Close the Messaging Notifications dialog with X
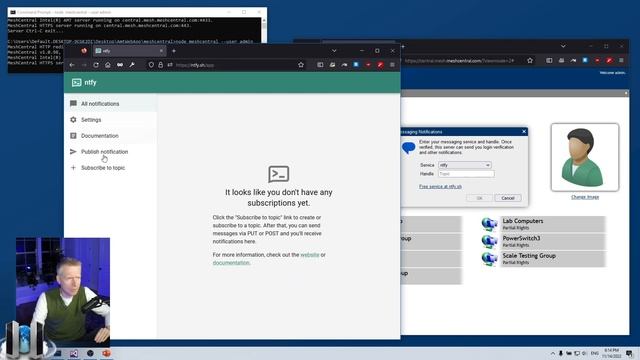Viewport: 640px width, 360px height. click(524, 131)
